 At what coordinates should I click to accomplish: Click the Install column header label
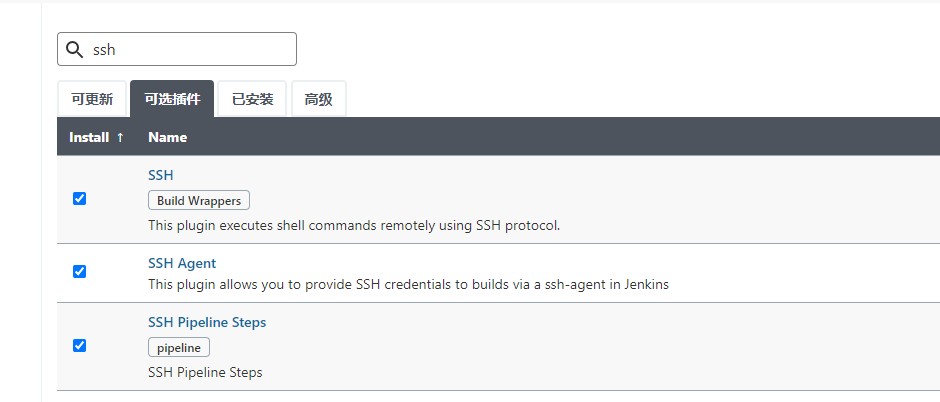pos(89,137)
